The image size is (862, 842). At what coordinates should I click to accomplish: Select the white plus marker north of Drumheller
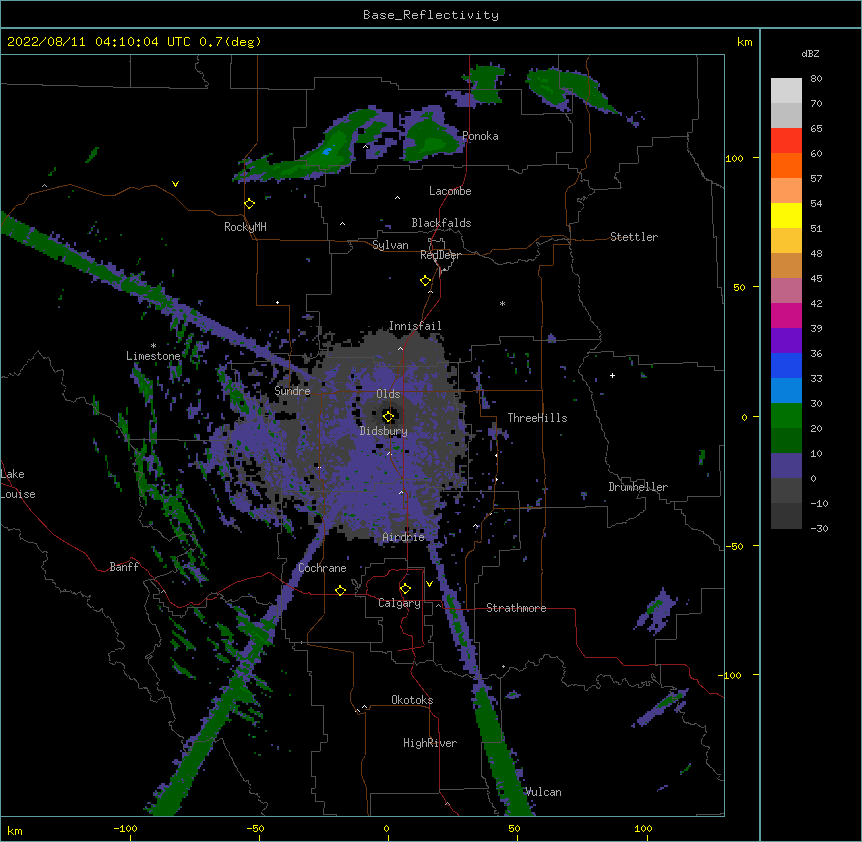(612, 375)
